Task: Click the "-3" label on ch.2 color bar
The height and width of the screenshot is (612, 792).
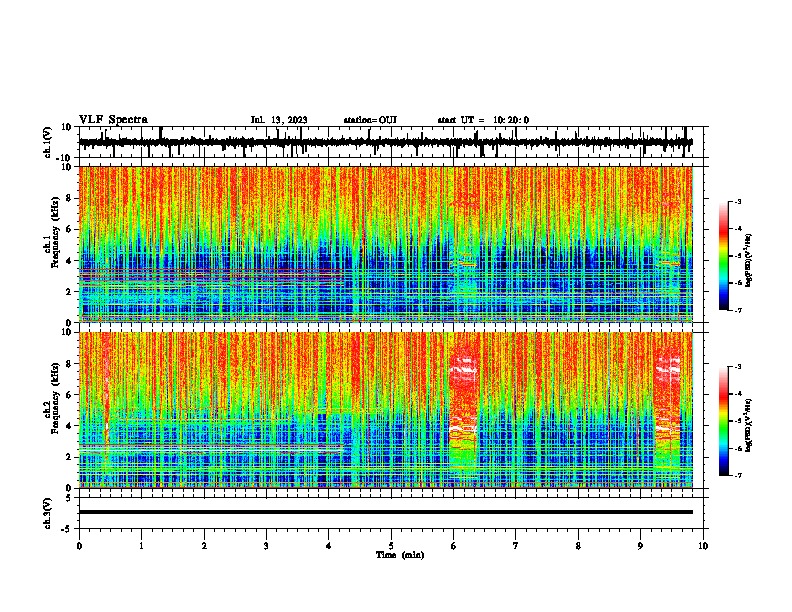Action: pyautogui.click(x=738, y=367)
